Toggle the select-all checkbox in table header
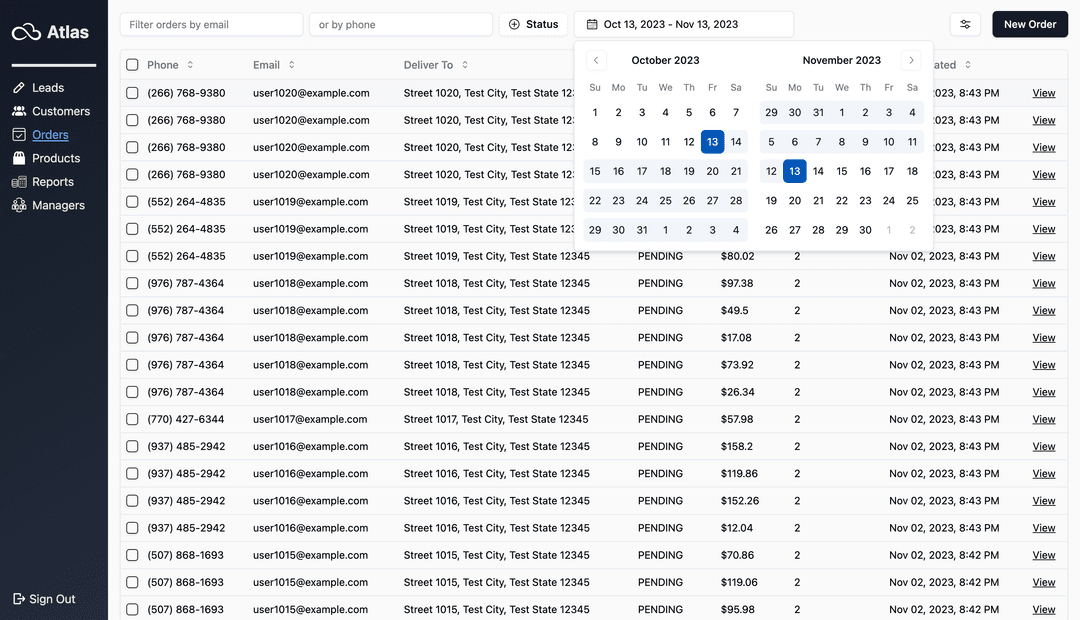 pos(133,65)
